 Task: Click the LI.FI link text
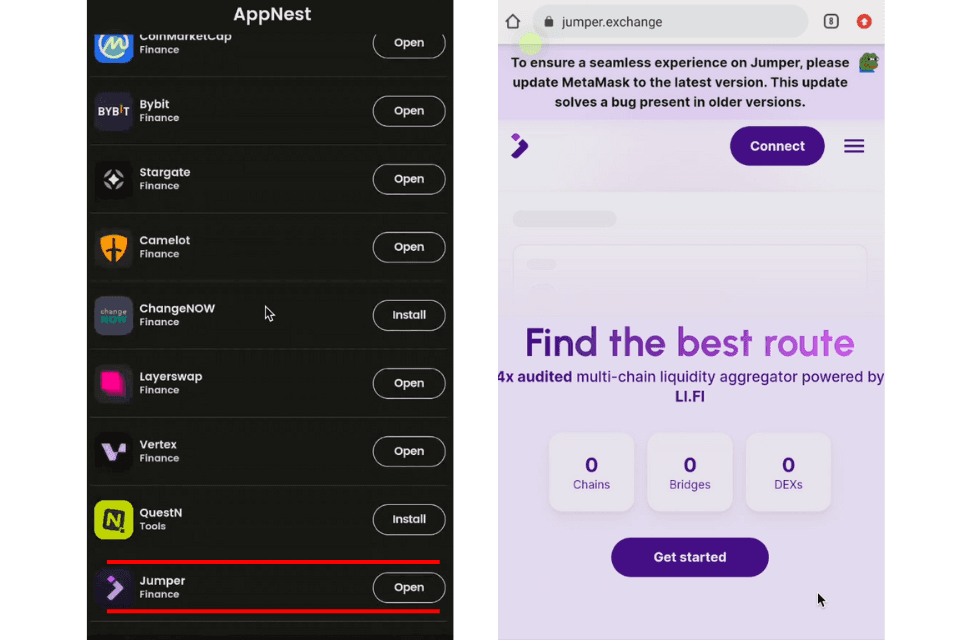click(689, 396)
